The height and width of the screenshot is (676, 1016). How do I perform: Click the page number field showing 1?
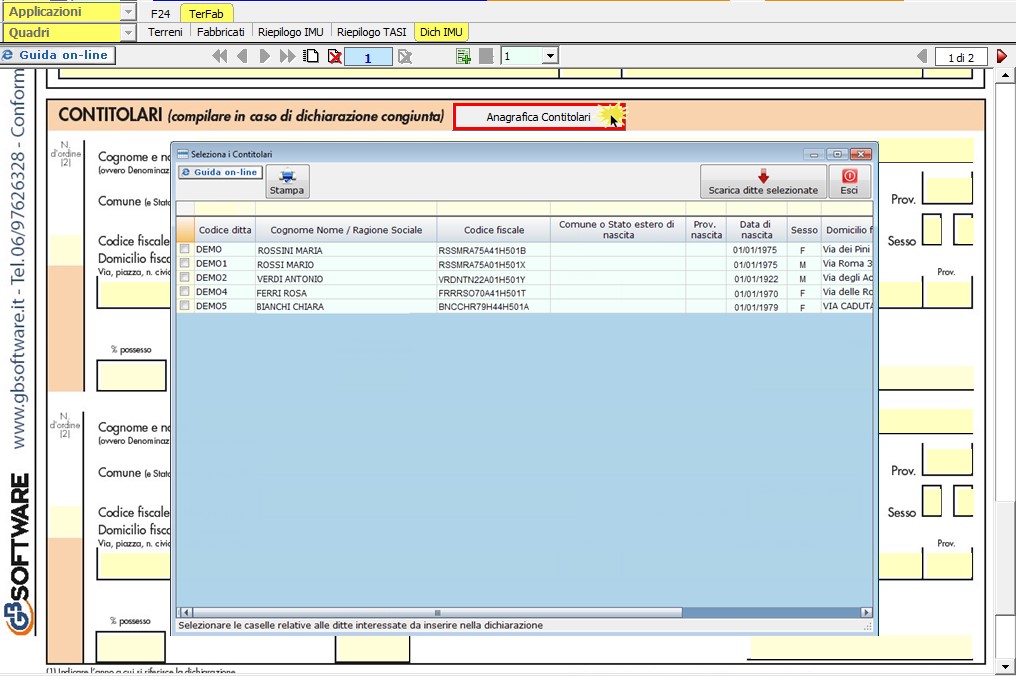pyautogui.click(x=368, y=57)
